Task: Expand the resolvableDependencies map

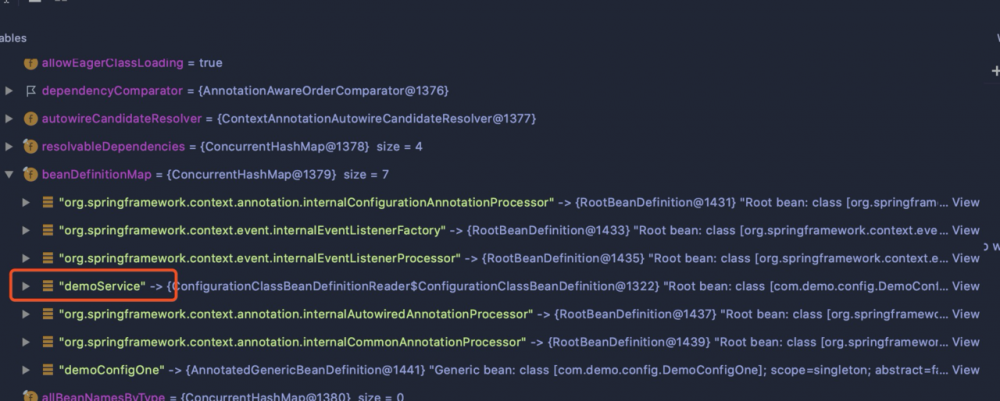Action: tap(9, 147)
